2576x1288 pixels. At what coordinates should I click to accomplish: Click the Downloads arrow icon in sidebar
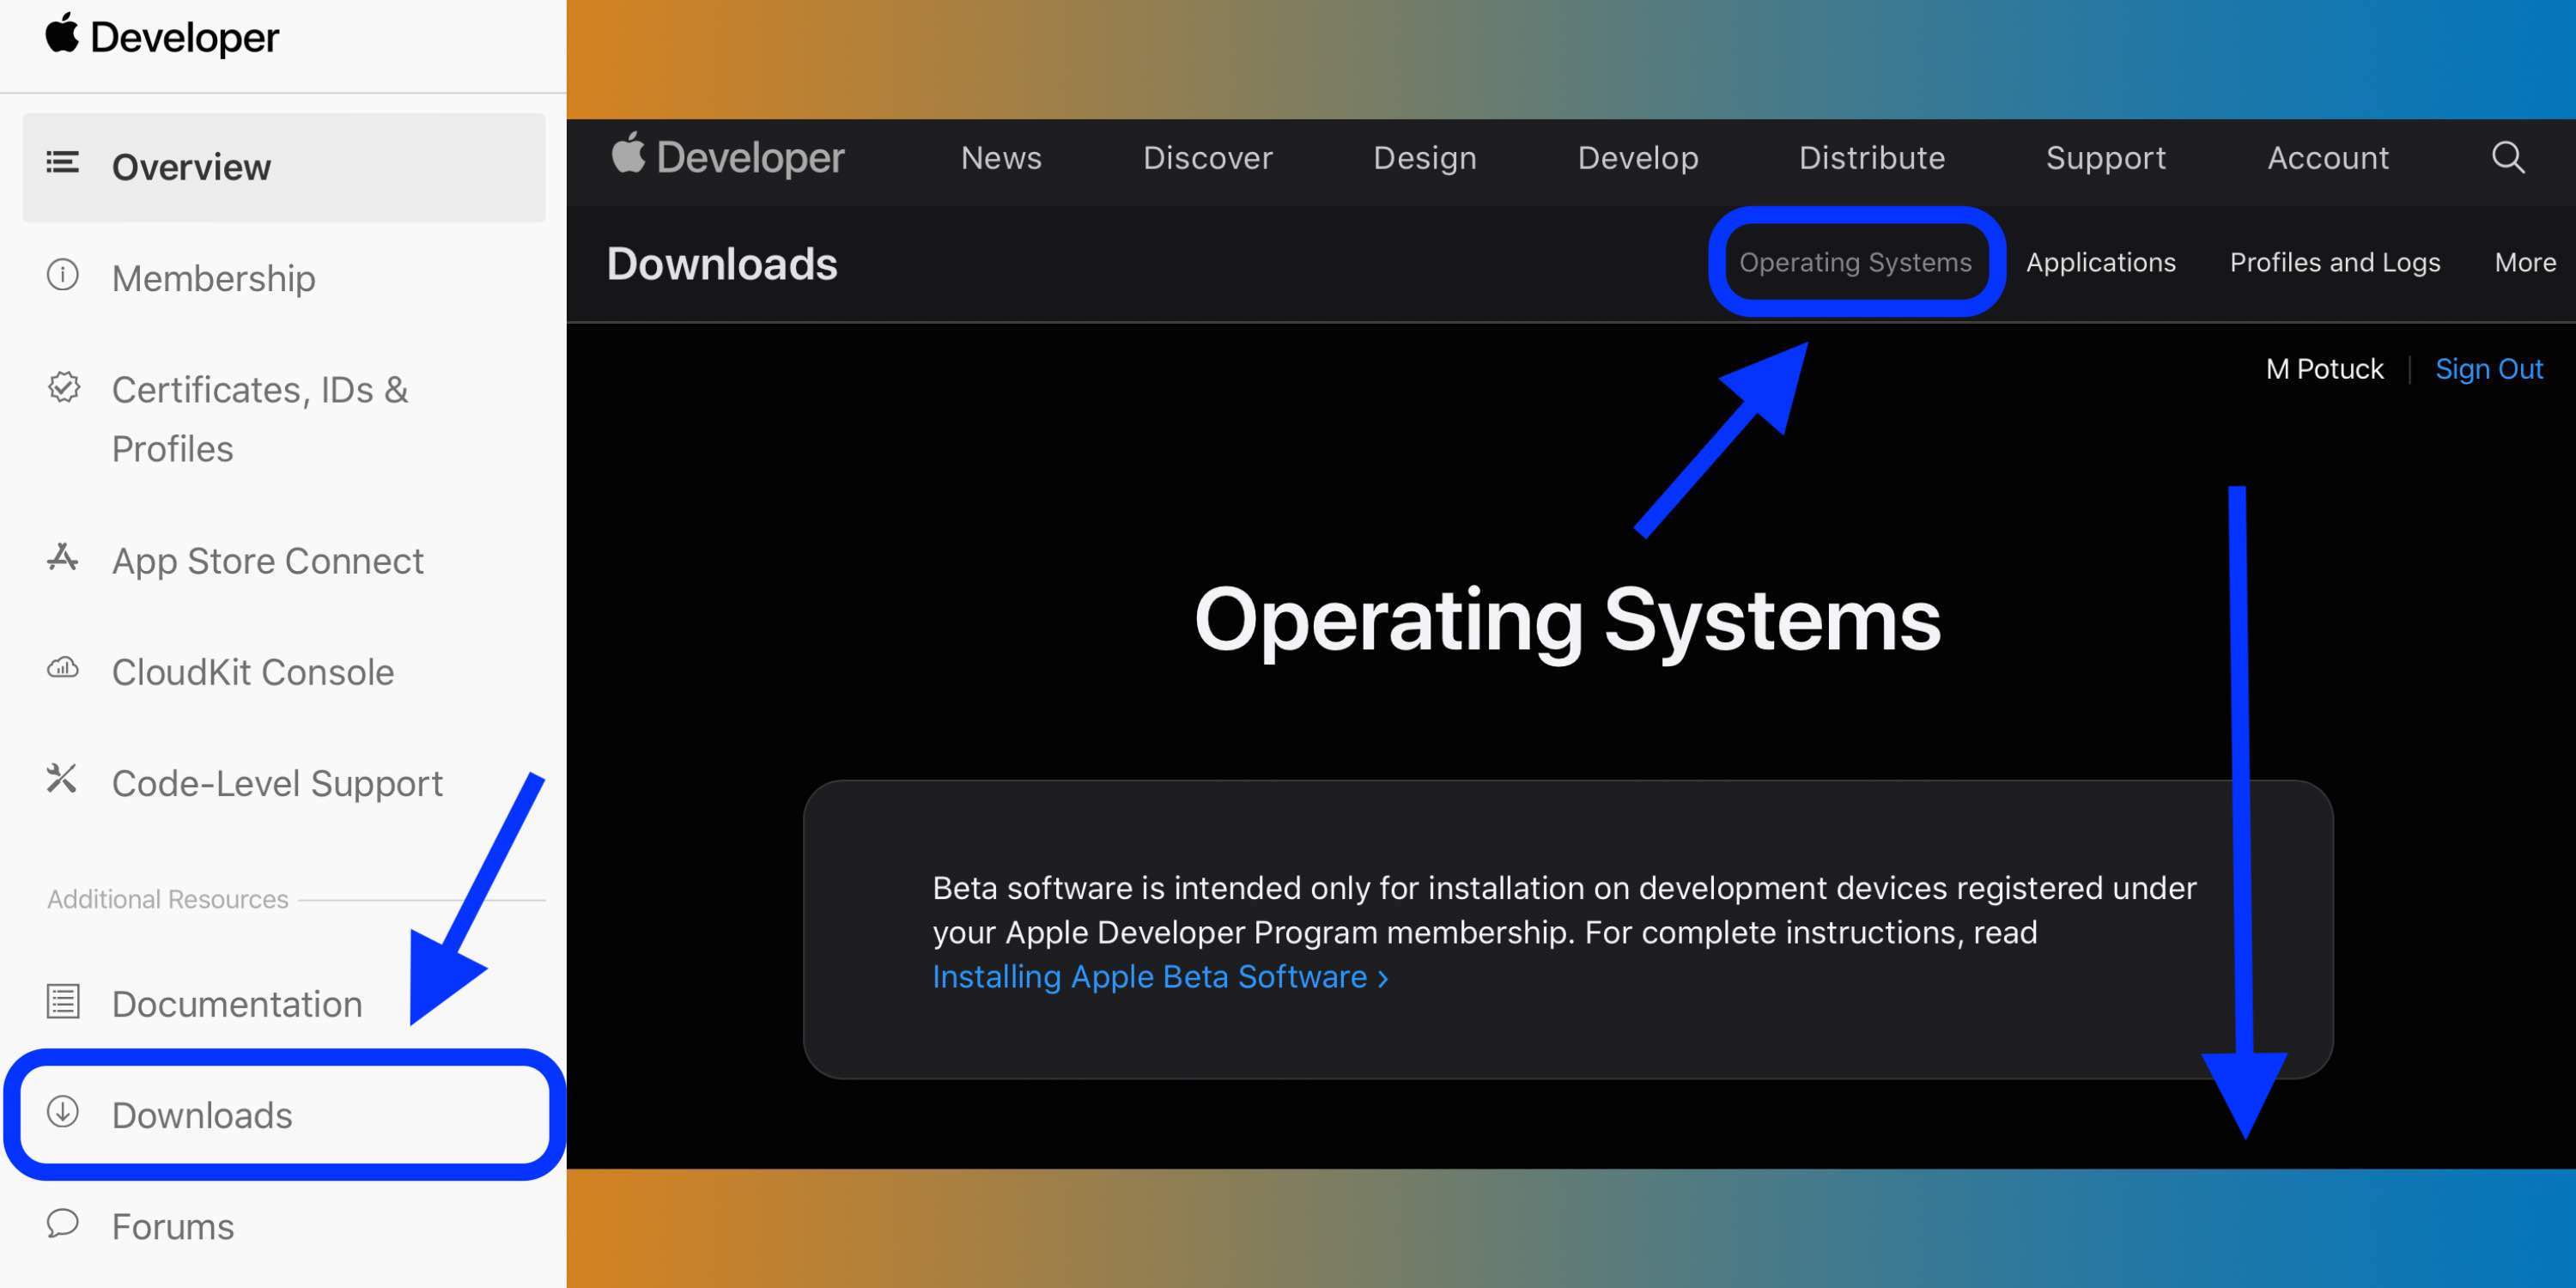tap(62, 1112)
